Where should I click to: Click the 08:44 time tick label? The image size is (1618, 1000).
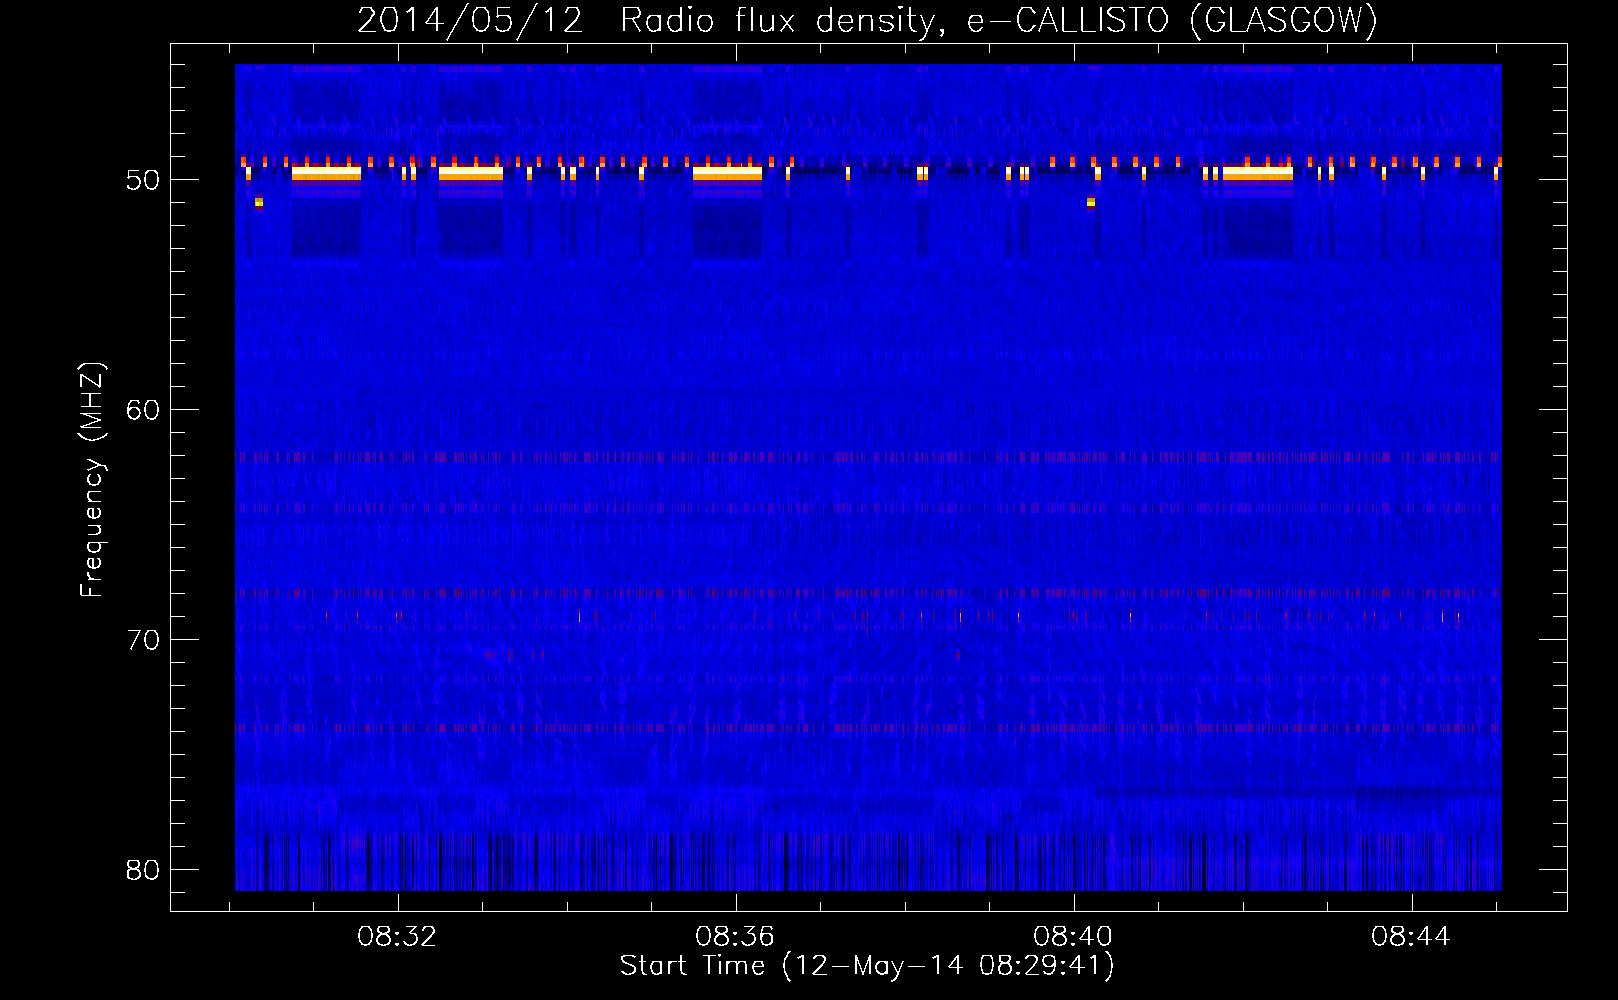(1411, 937)
